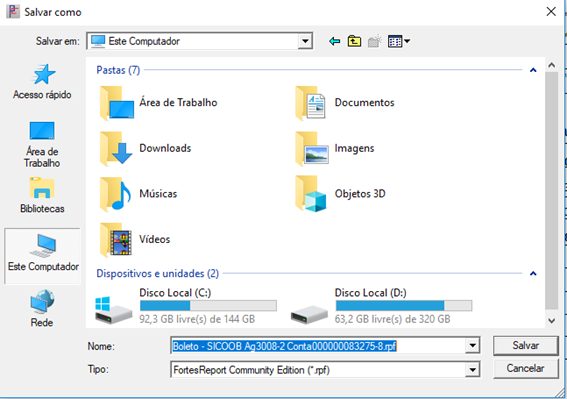The image size is (567, 399).
Task: Select the Área de Trabalho folder icon
Action: 117,103
